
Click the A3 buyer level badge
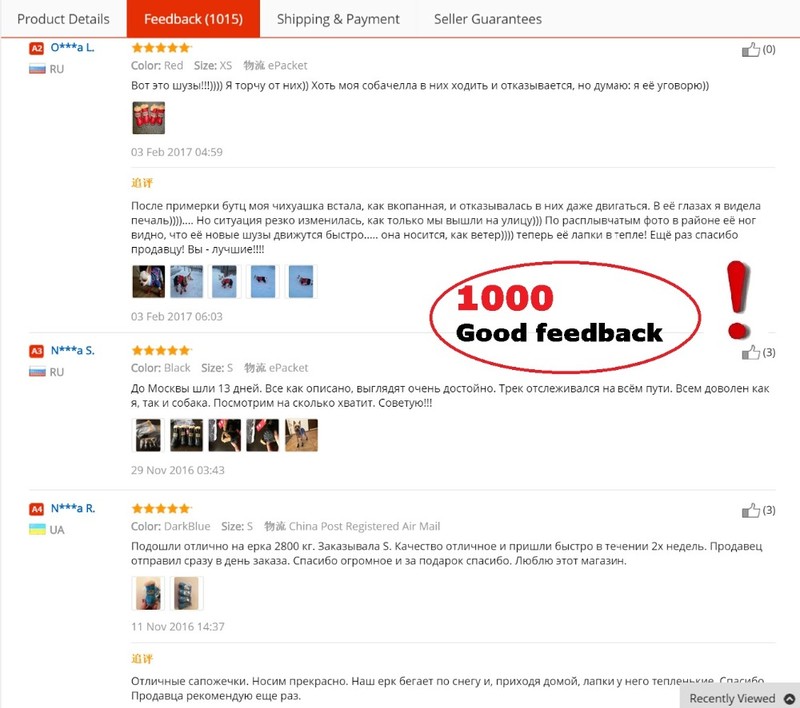pos(36,351)
